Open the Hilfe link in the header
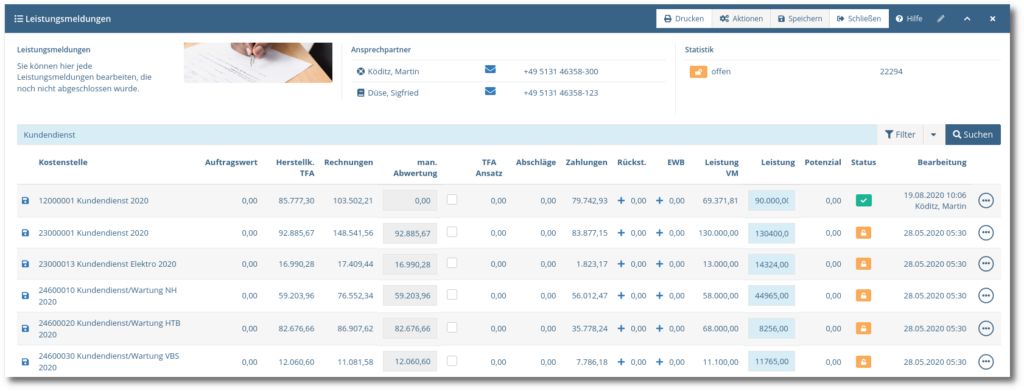 909,19
